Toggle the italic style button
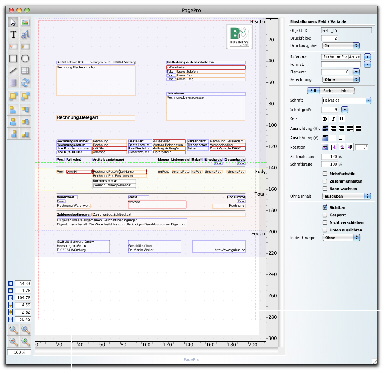 [333, 119]
